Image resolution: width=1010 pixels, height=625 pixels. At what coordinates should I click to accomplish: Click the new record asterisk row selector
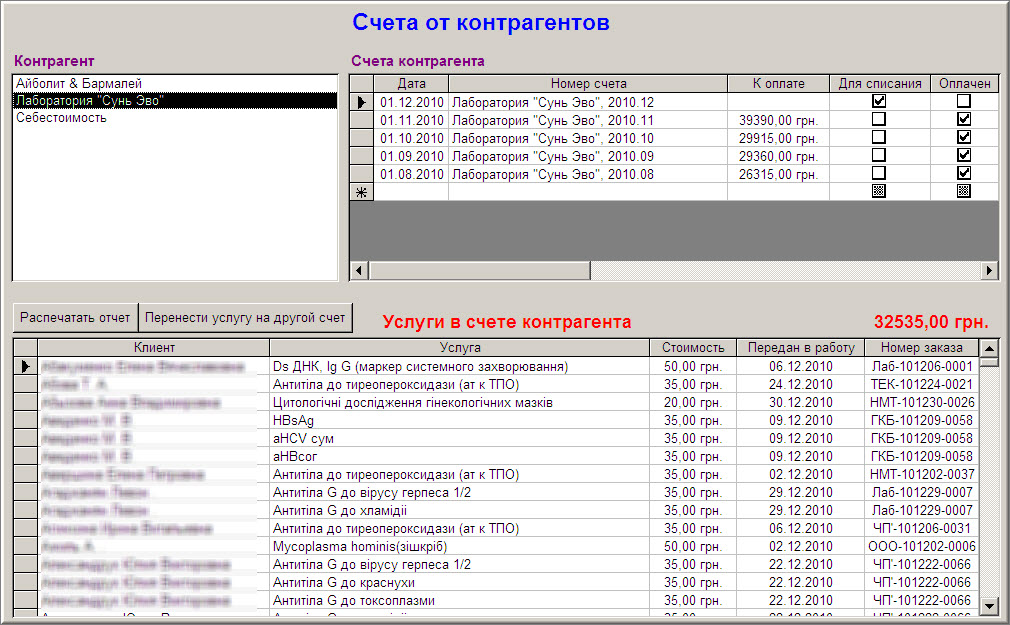coord(362,192)
